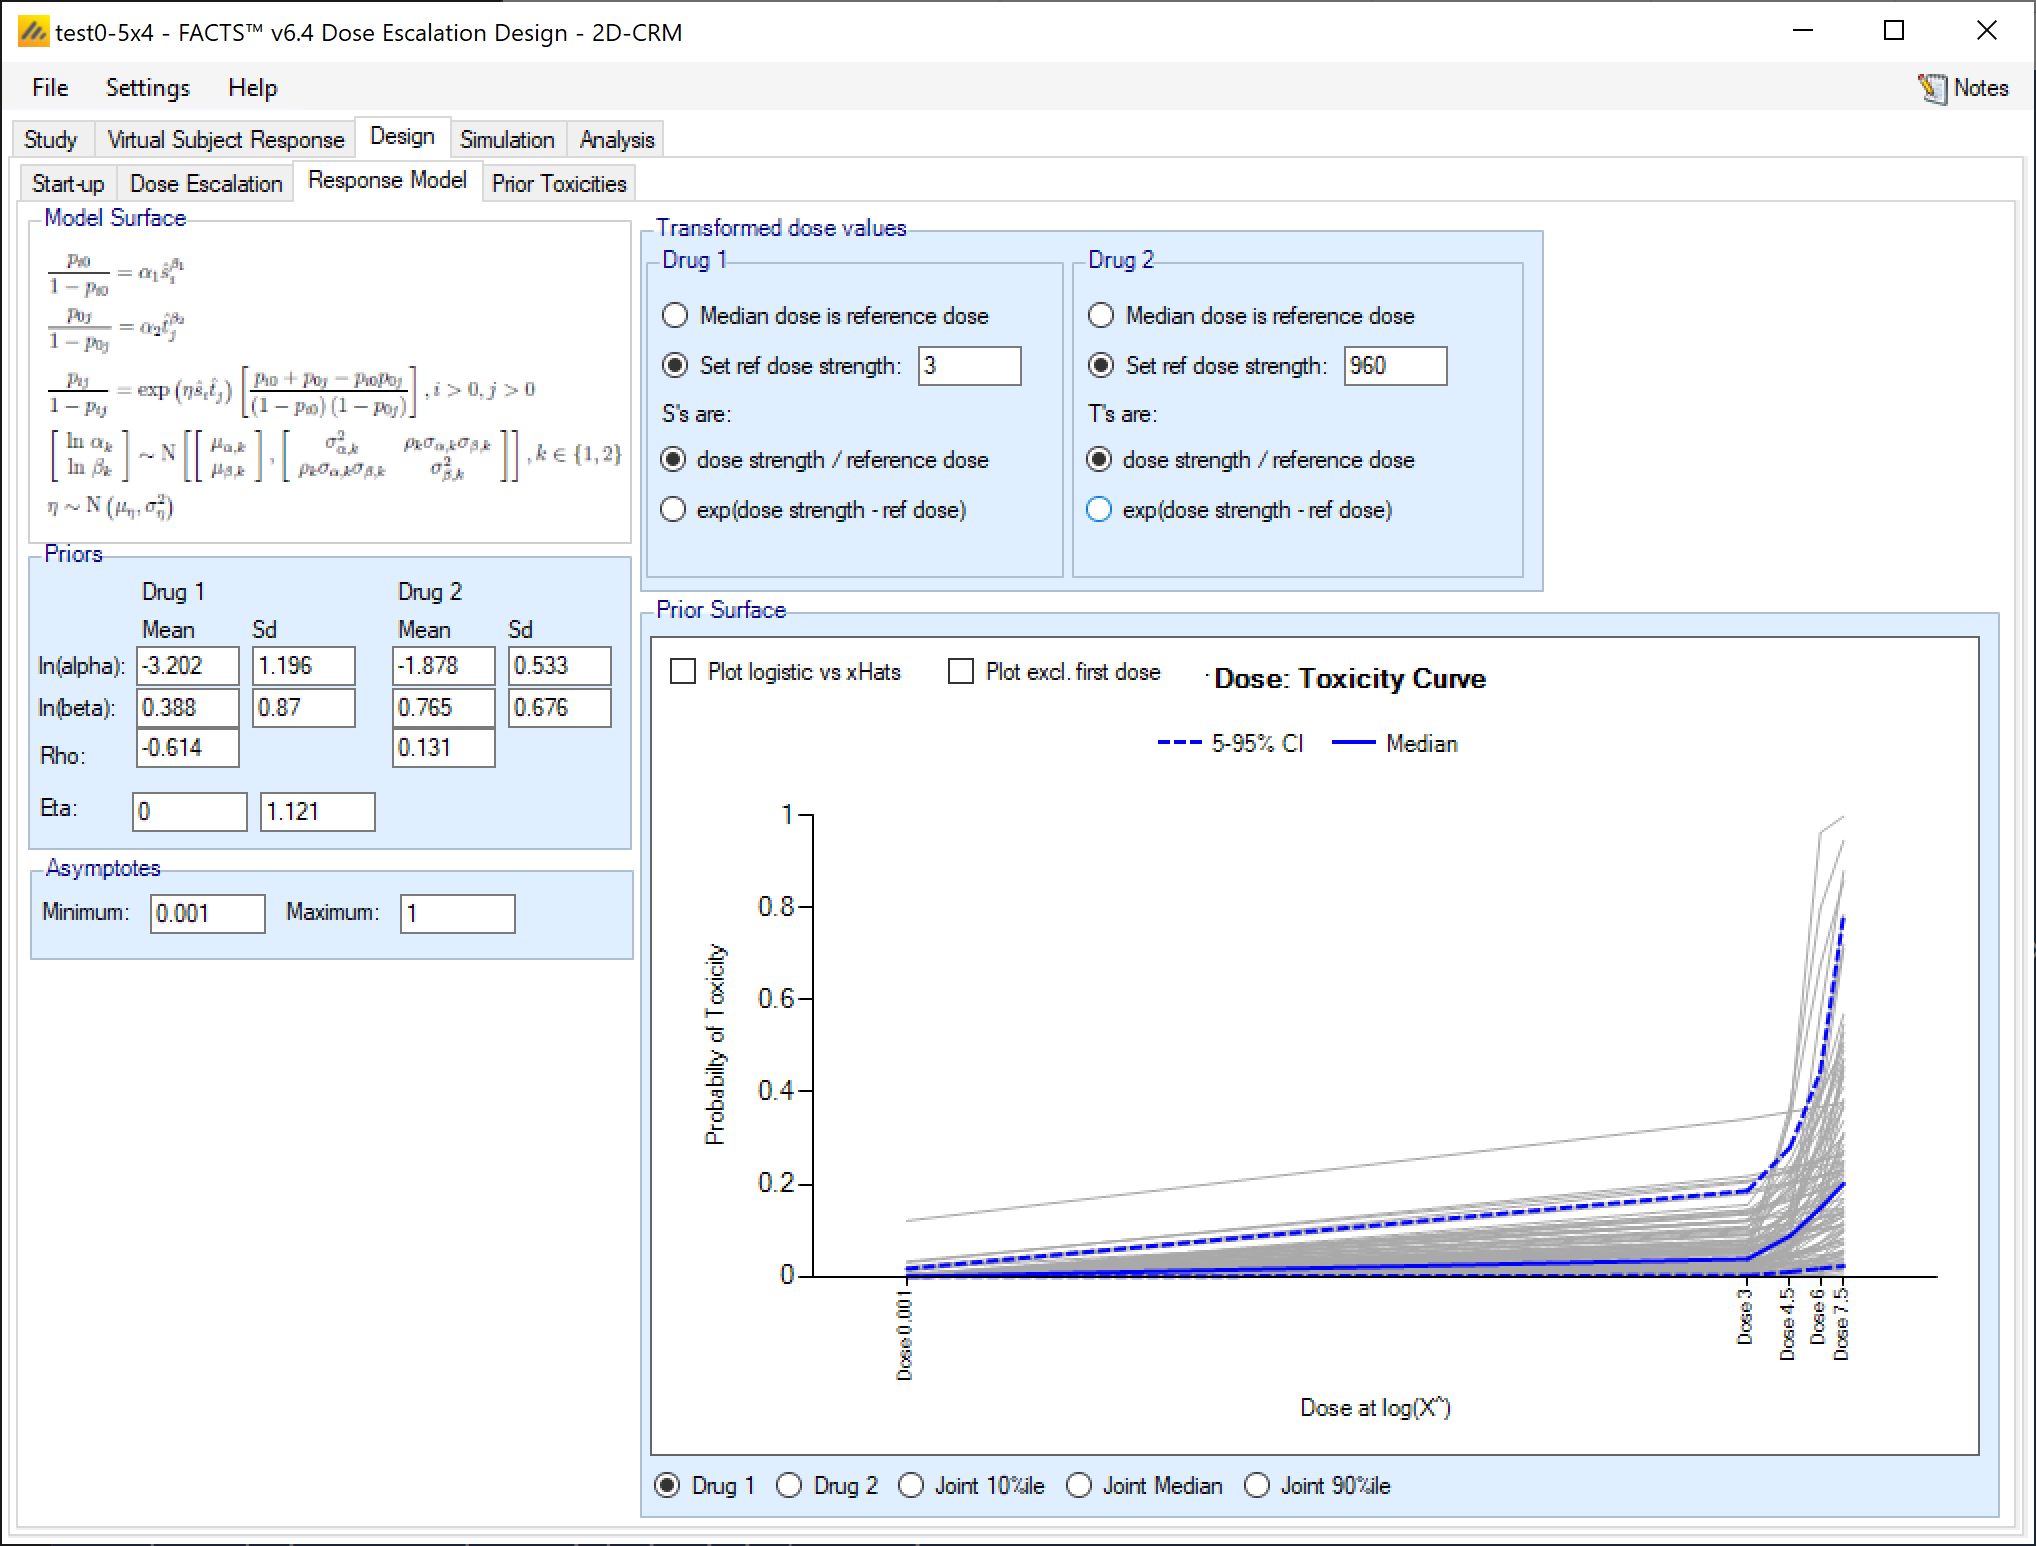Switch to the Simulation tab
Screen dimensions: 2036x1546
point(506,140)
